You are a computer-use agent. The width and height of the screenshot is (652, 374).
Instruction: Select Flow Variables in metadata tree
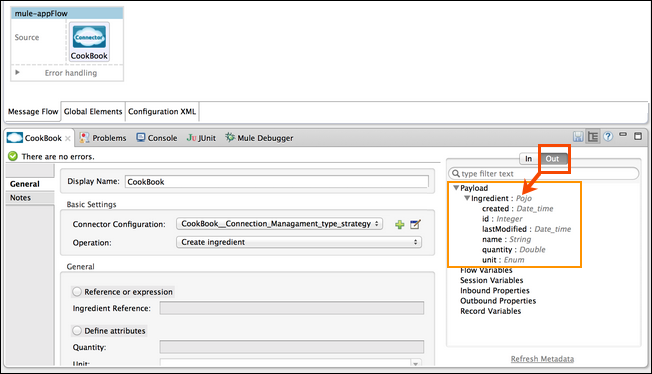486,270
